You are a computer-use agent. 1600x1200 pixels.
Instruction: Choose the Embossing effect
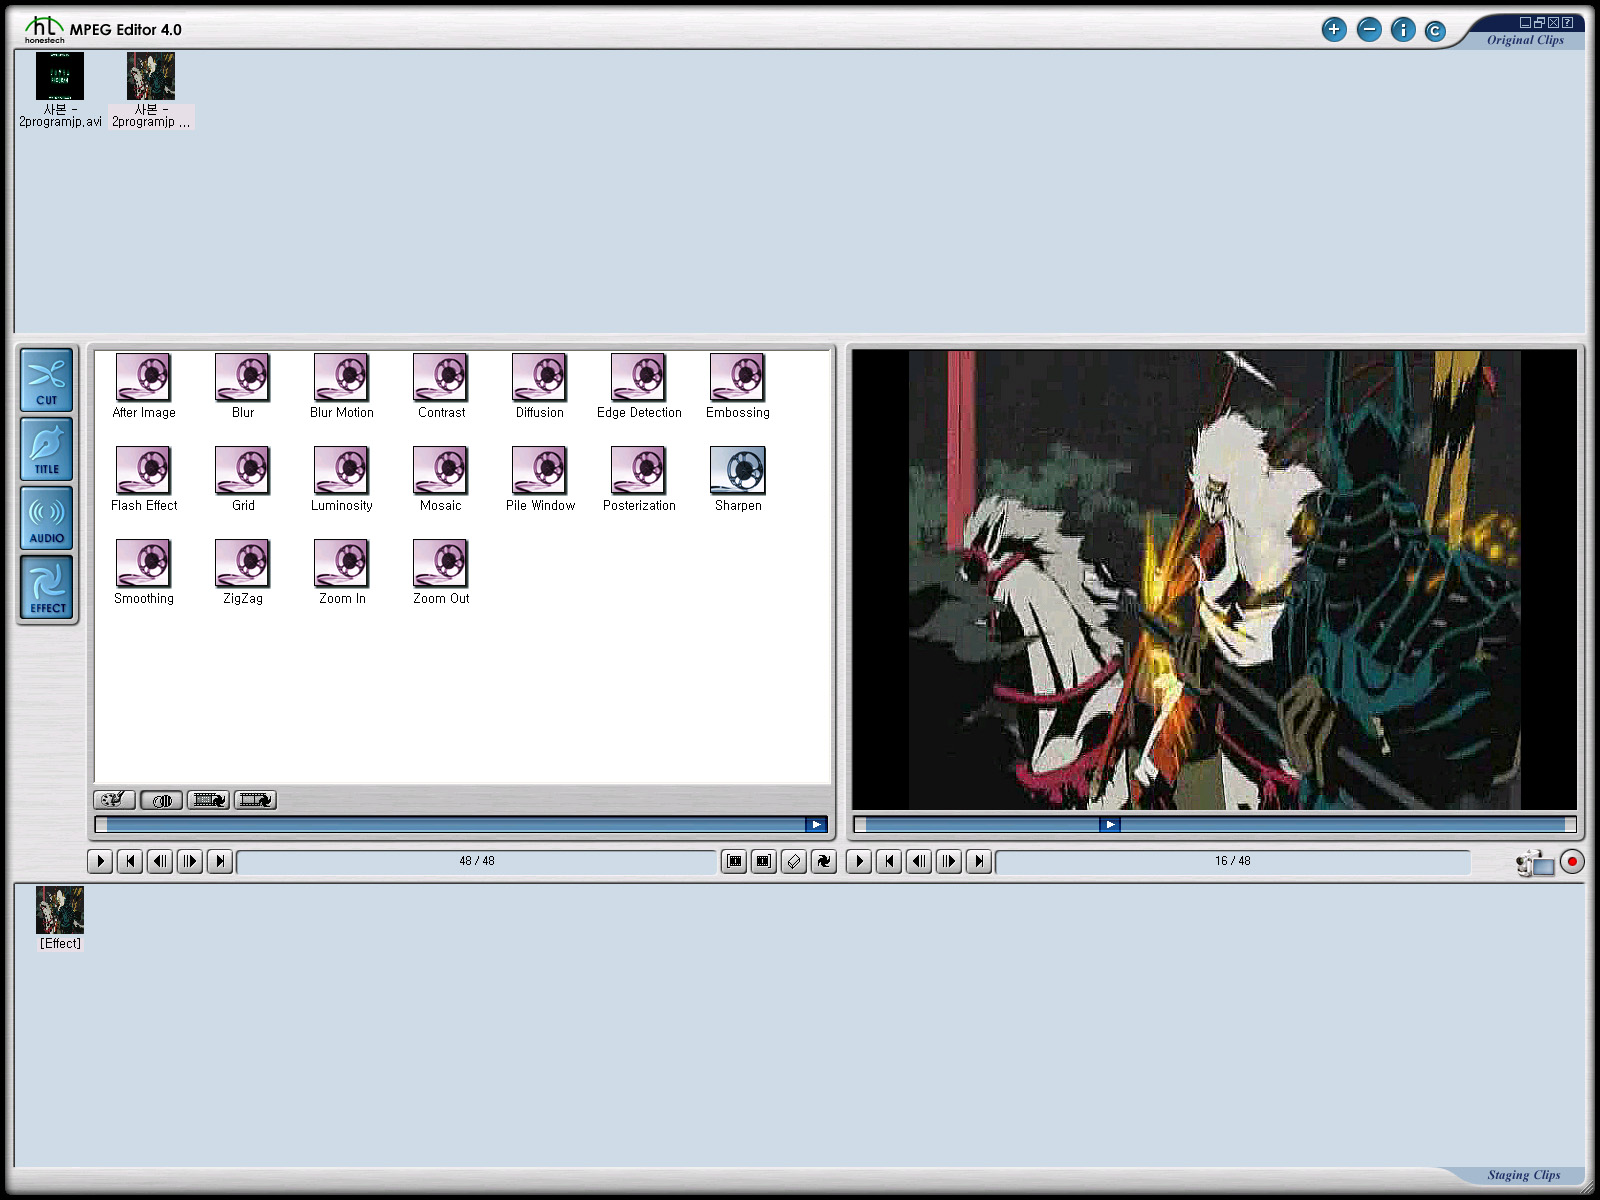point(738,386)
